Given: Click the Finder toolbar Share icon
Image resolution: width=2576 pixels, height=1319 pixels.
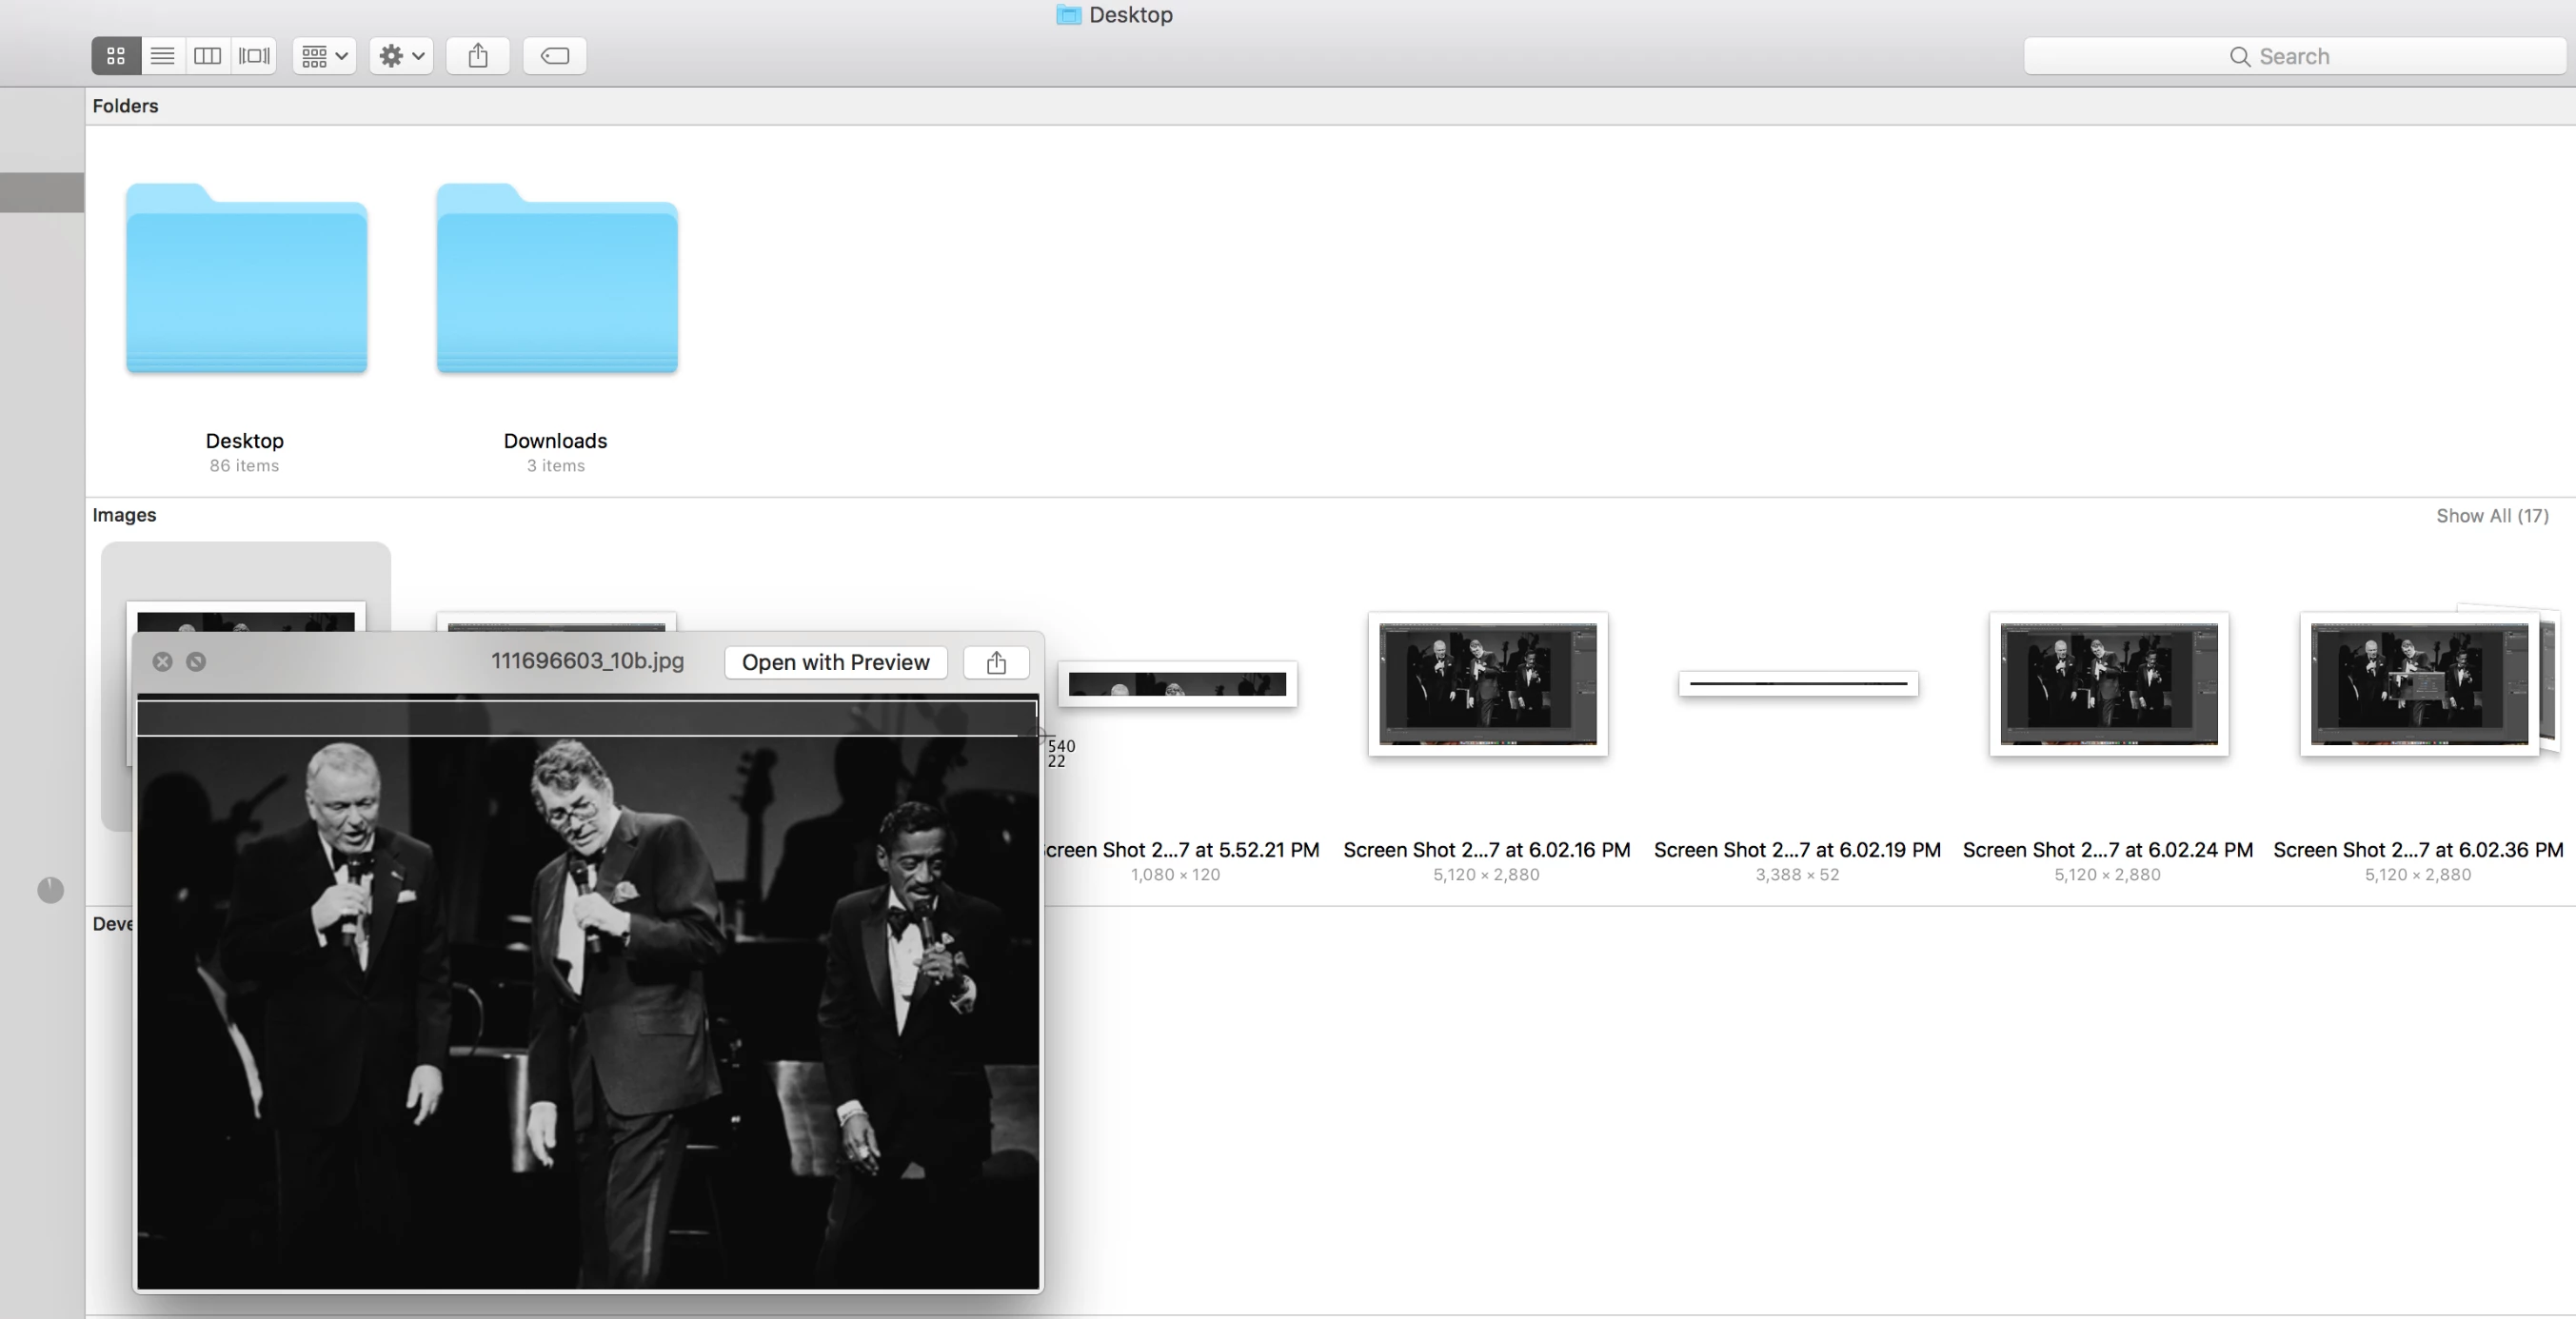Looking at the screenshot, I should coord(478,56).
